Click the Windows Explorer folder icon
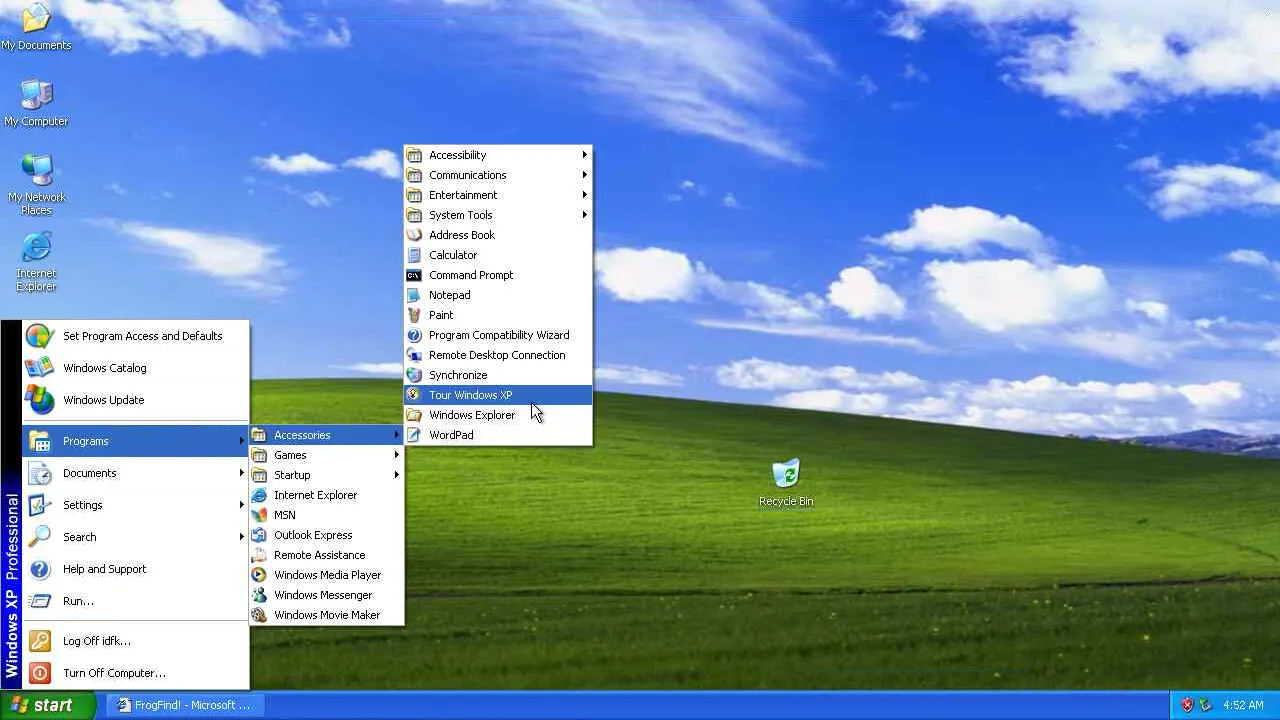Screen dimensions: 1280x720 [414, 415]
